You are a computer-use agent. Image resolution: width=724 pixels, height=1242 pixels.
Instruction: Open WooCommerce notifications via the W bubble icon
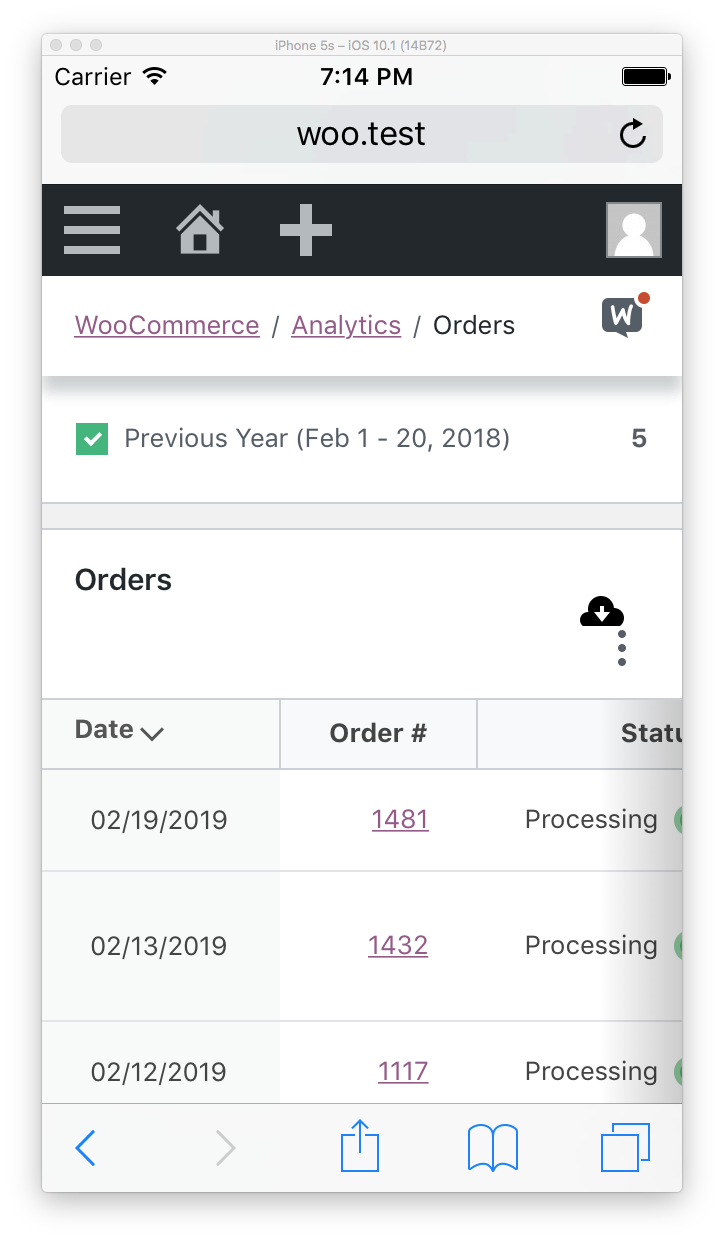tap(622, 317)
